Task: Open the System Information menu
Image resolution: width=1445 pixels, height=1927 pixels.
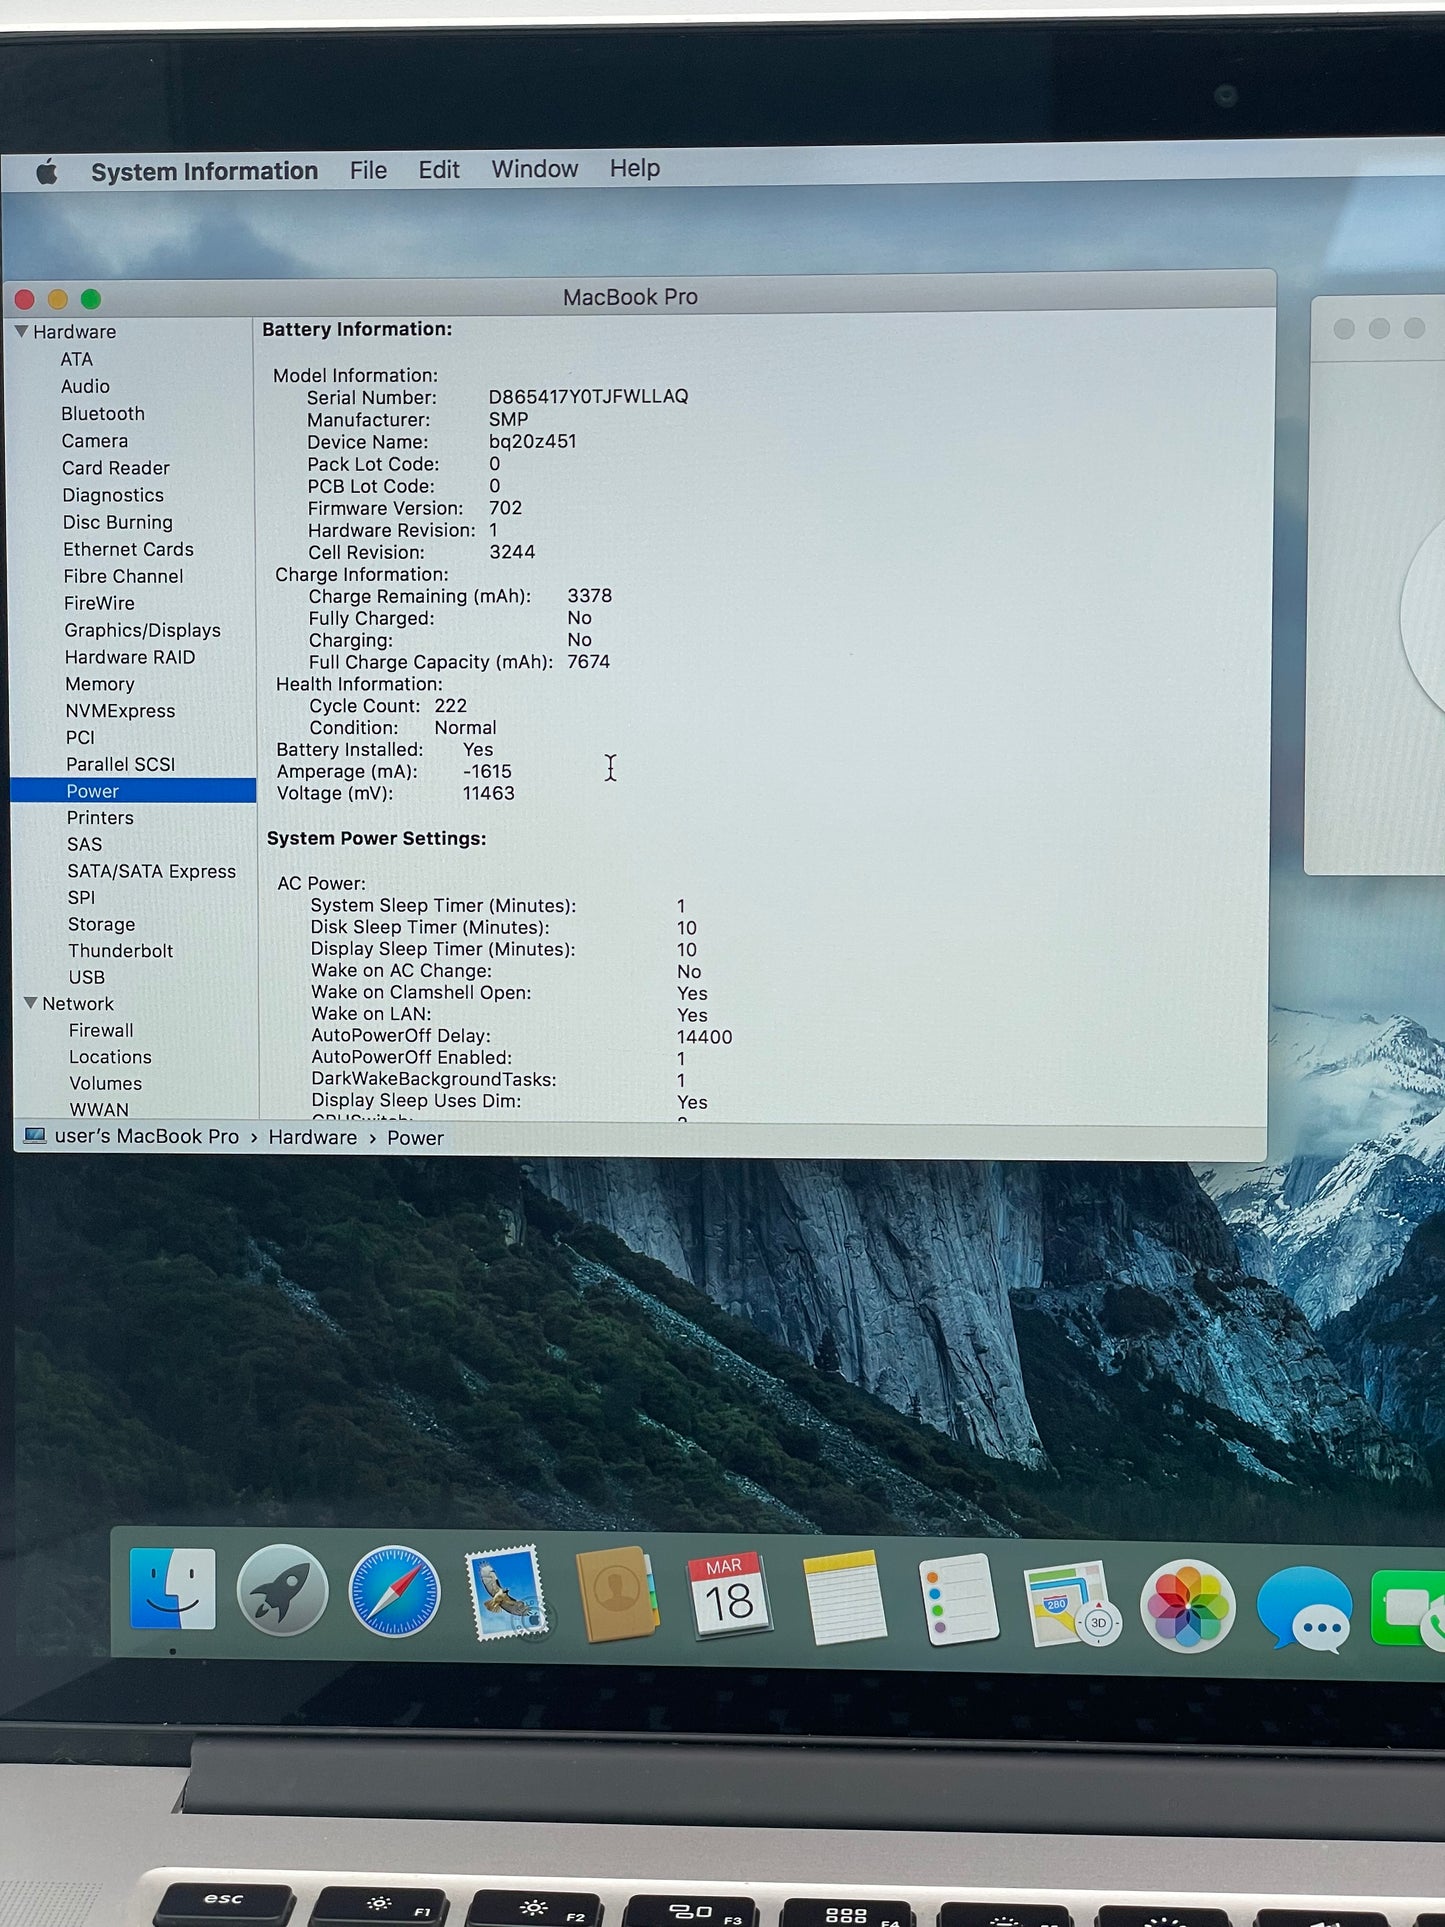Action: (204, 172)
